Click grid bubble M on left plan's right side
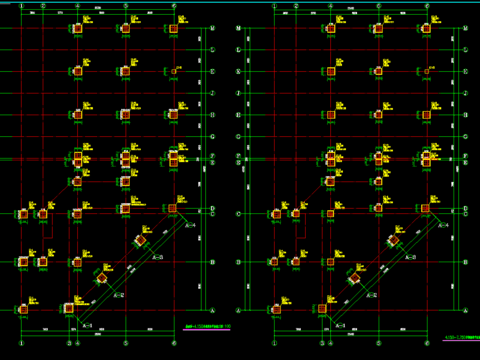Screen dimensions: 480x360 coord(213,28)
